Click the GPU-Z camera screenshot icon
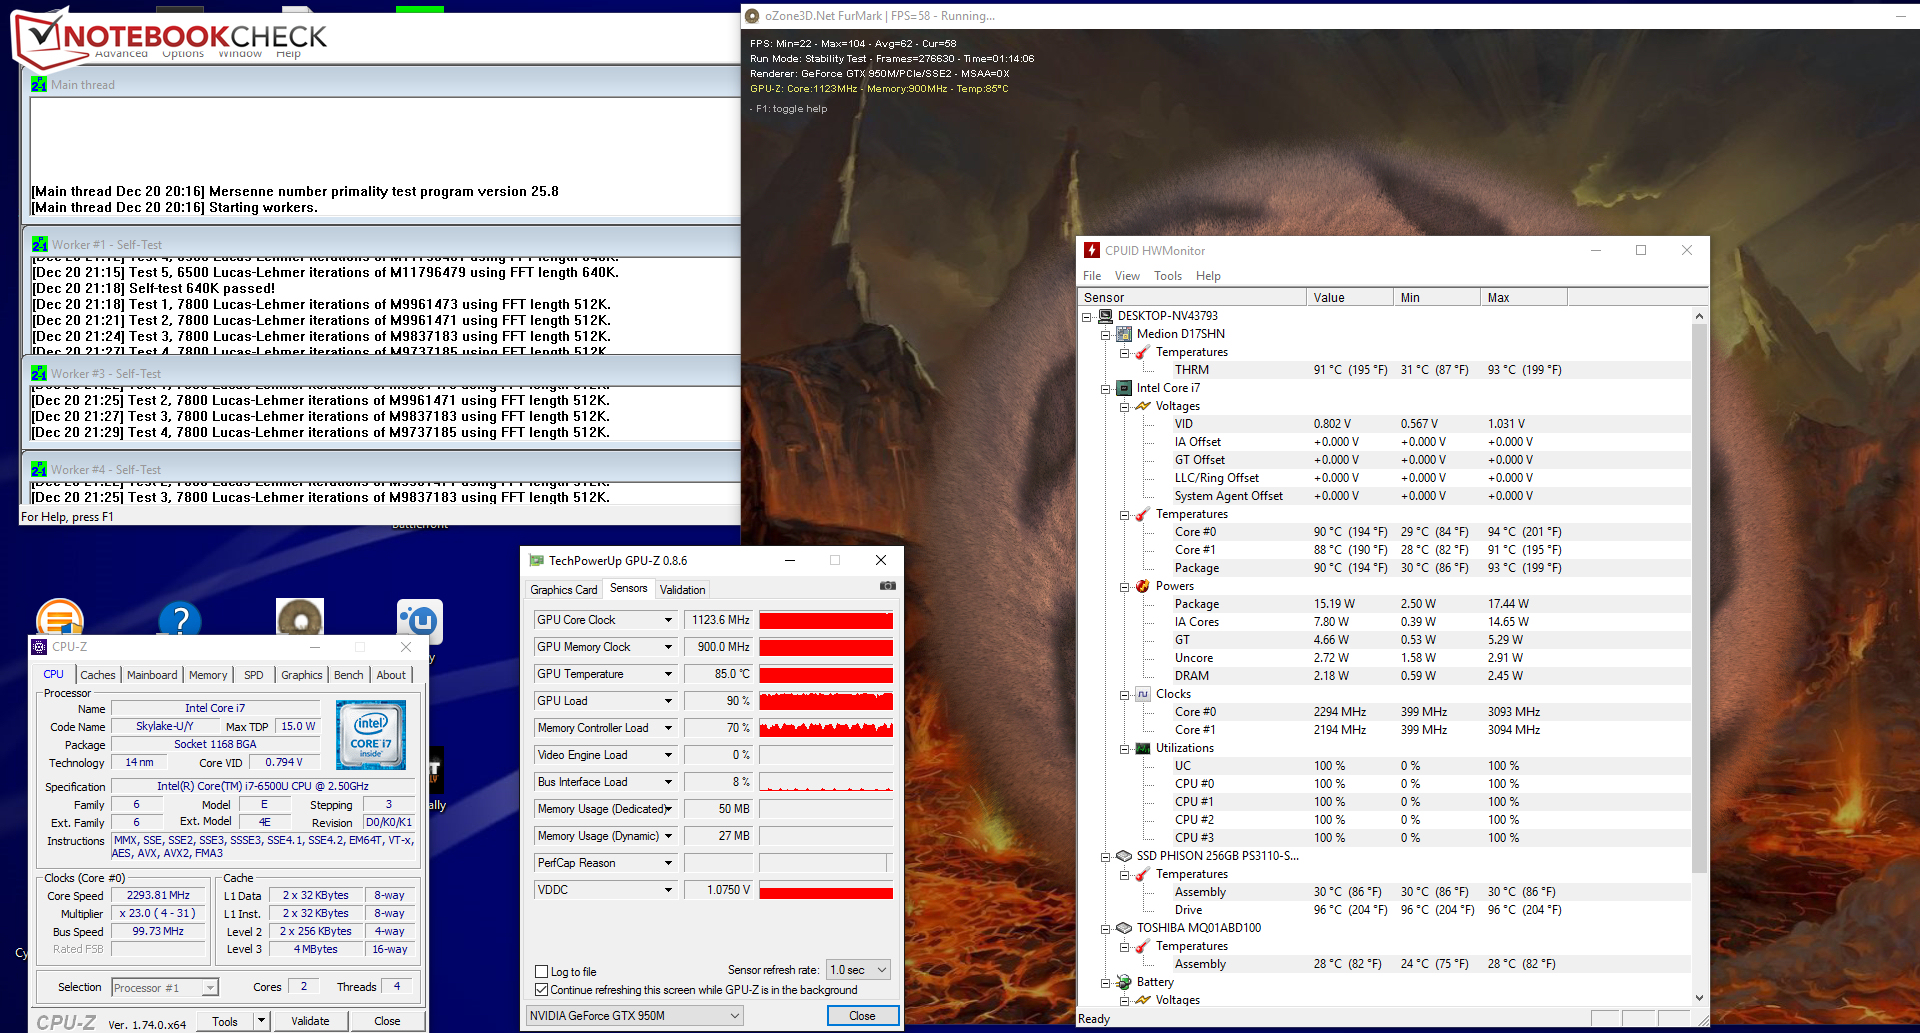Image resolution: width=1920 pixels, height=1033 pixels. pyautogui.click(x=887, y=586)
